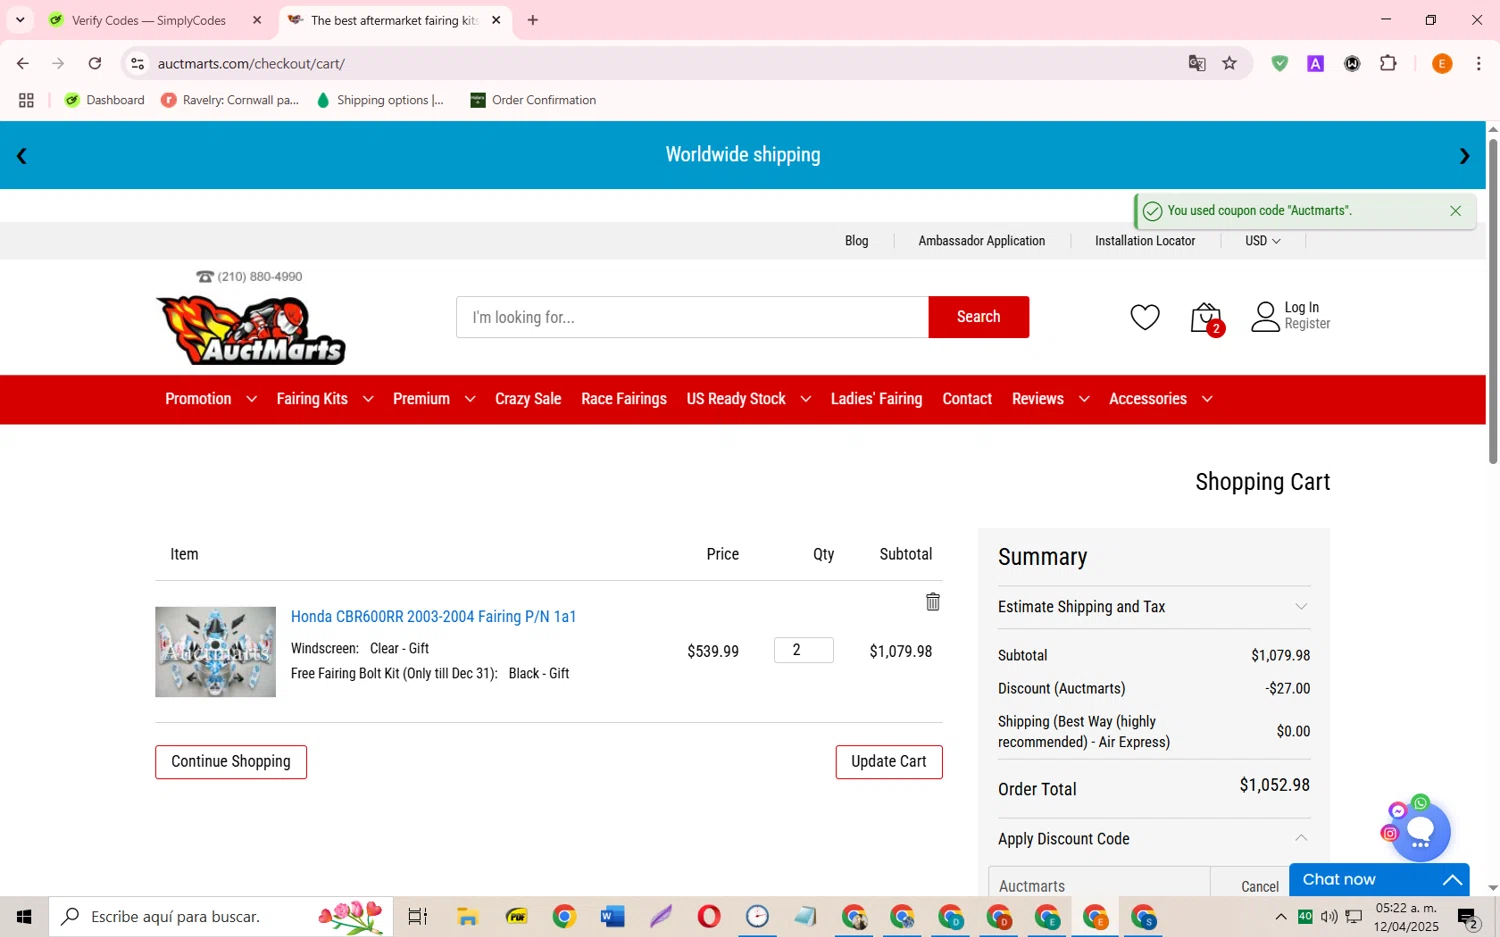Viewport: 1500px width, 937px height.
Task: Click the quantity field showing 2
Action: [x=803, y=650]
